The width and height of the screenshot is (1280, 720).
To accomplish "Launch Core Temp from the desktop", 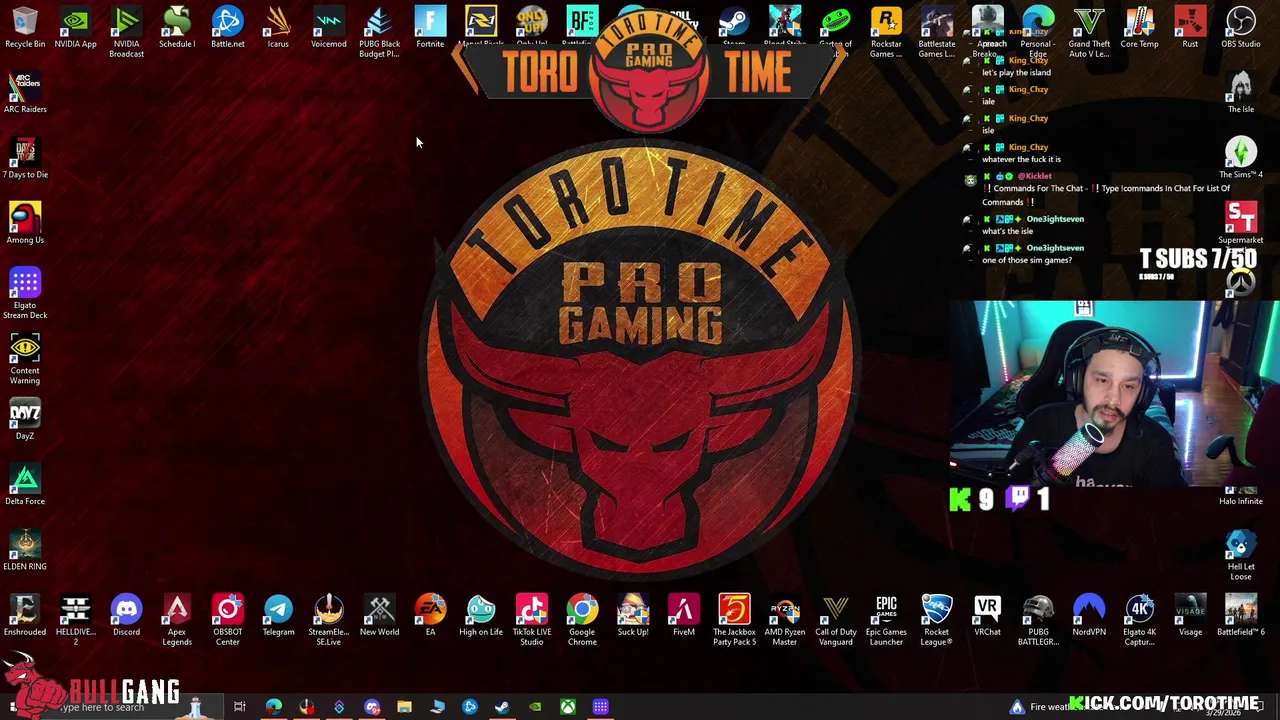I will (1139, 27).
